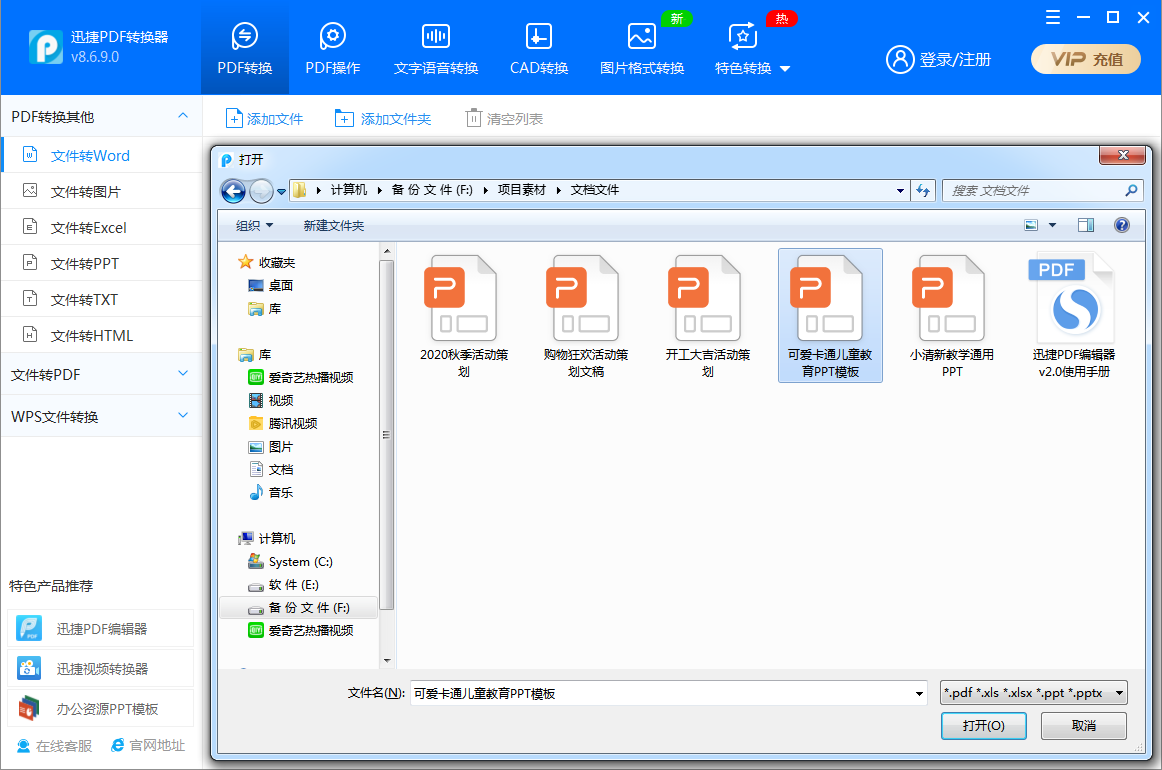Image resolution: width=1162 pixels, height=770 pixels.
Task: Click the help question mark icon
Action: 1122,225
